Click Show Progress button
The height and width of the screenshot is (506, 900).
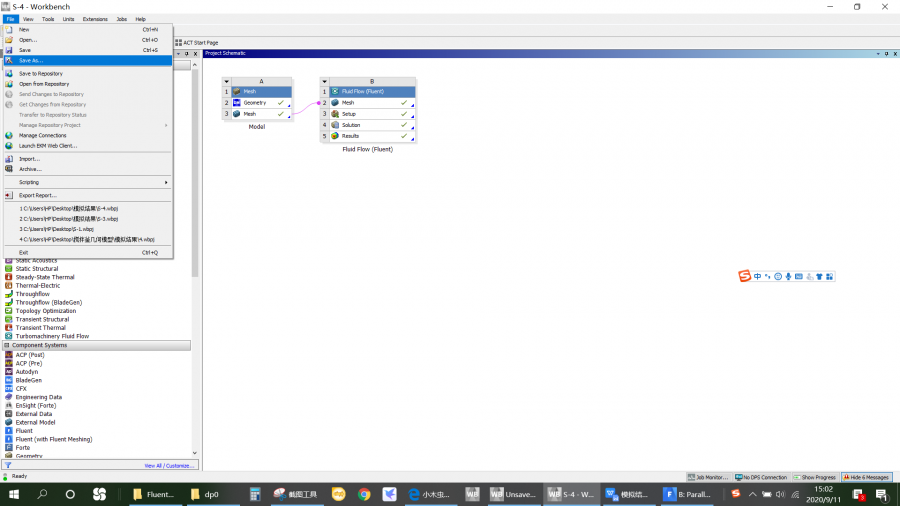point(814,477)
